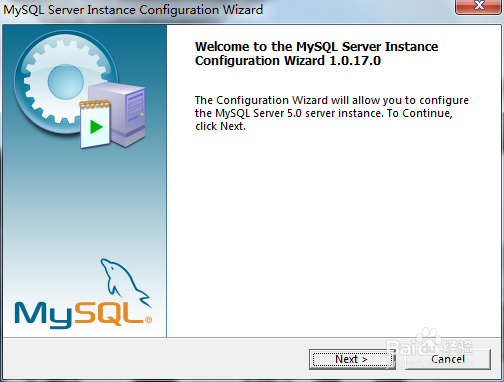504x382 pixels.
Task: Click the "The Configuration Wizard will allow you" paragraph
Action: click(332, 113)
